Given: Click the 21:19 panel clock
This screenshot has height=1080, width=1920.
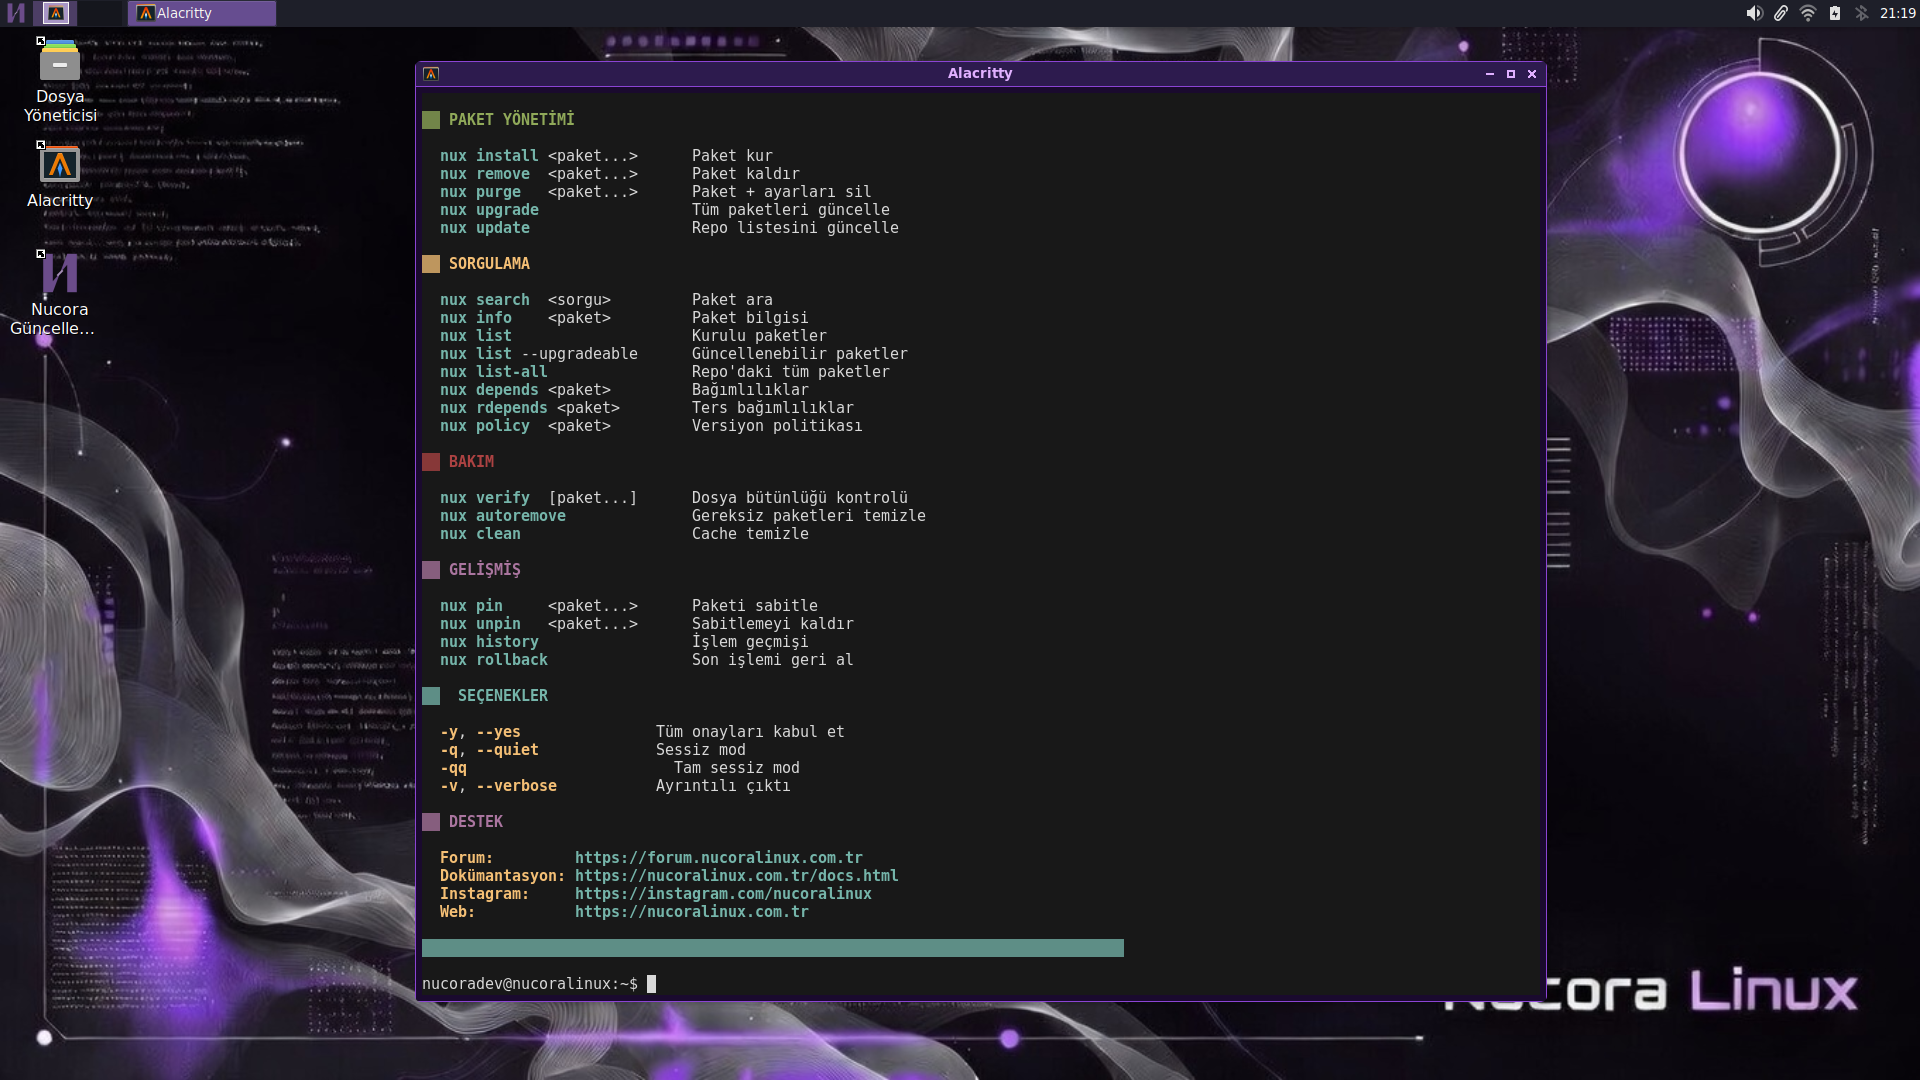Looking at the screenshot, I should point(1897,13).
